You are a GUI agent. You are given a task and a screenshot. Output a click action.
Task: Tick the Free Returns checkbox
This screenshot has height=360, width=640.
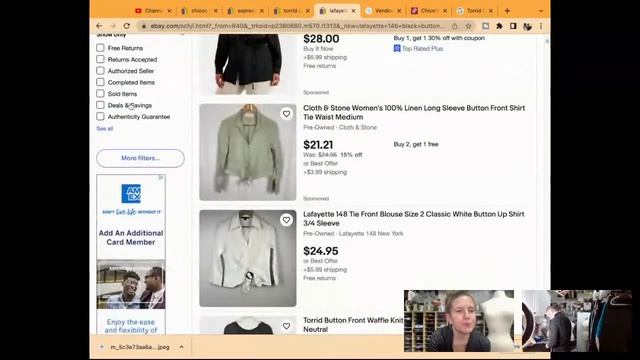tap(100, 48)
